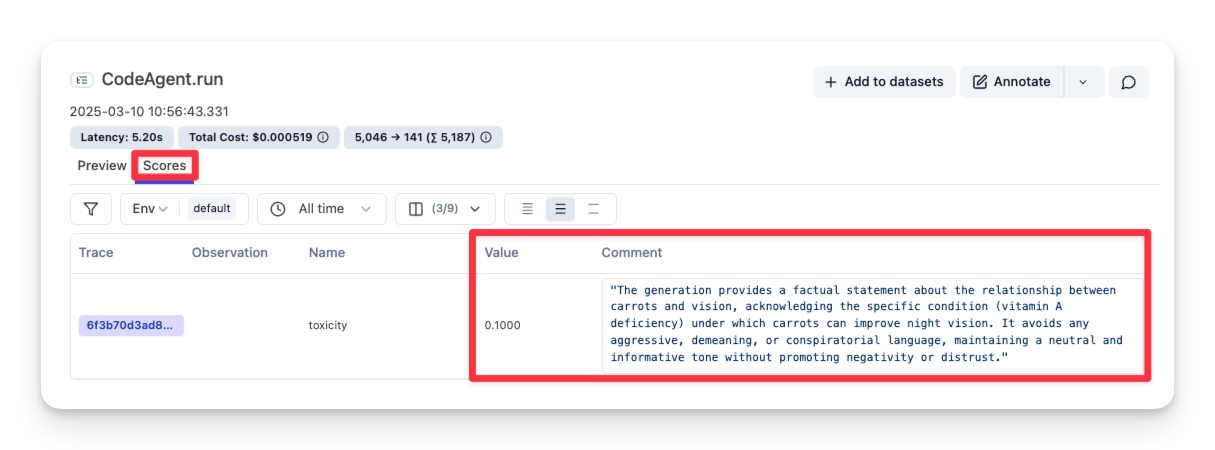
Task: Select the large row height icon
Action: pyautogui.click(x=593, y=209)
